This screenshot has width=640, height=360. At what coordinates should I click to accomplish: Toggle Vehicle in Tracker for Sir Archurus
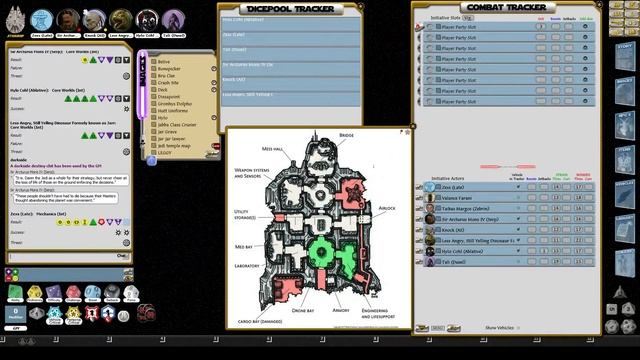(518, 219)
